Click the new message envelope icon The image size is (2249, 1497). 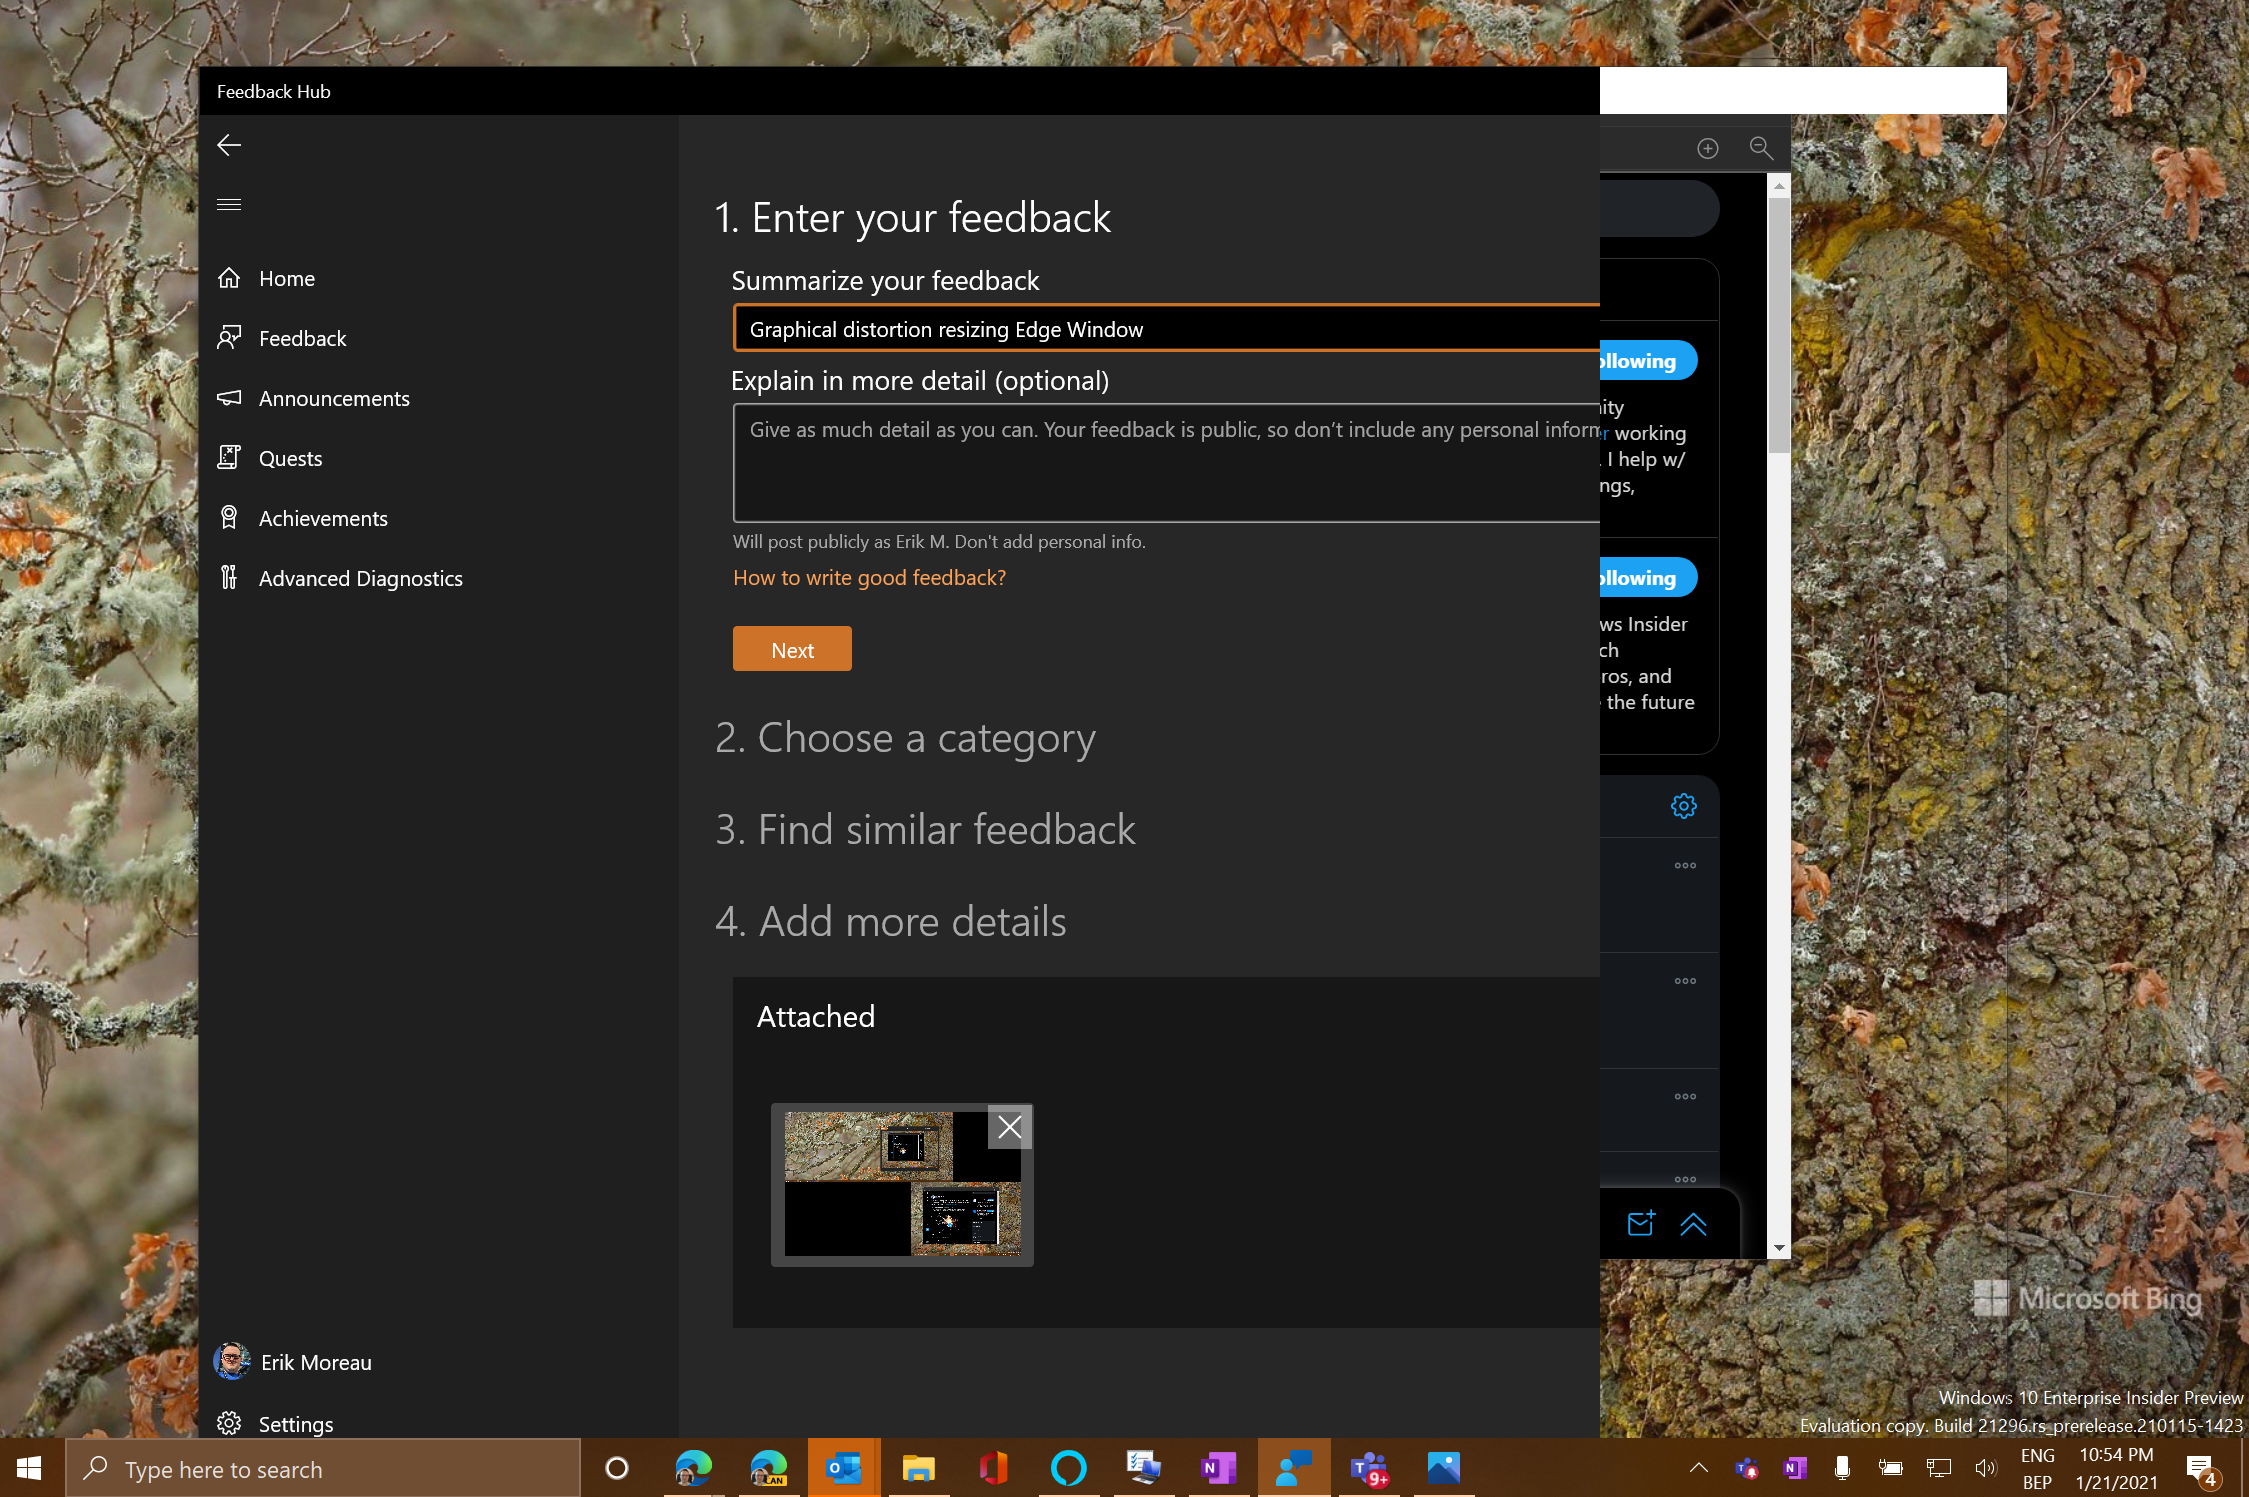(1640, 1224)
